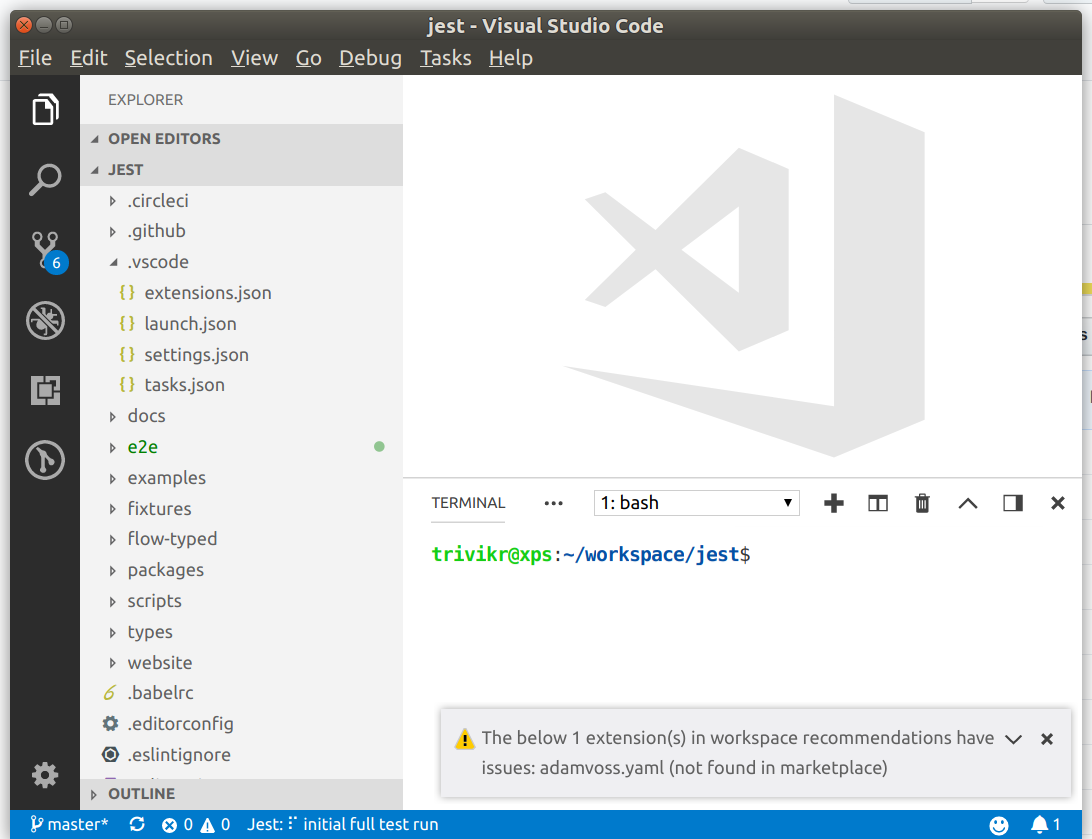Move the panel to the right
This screenshot has height=839, width=1092.
(x=1013, y=503)
